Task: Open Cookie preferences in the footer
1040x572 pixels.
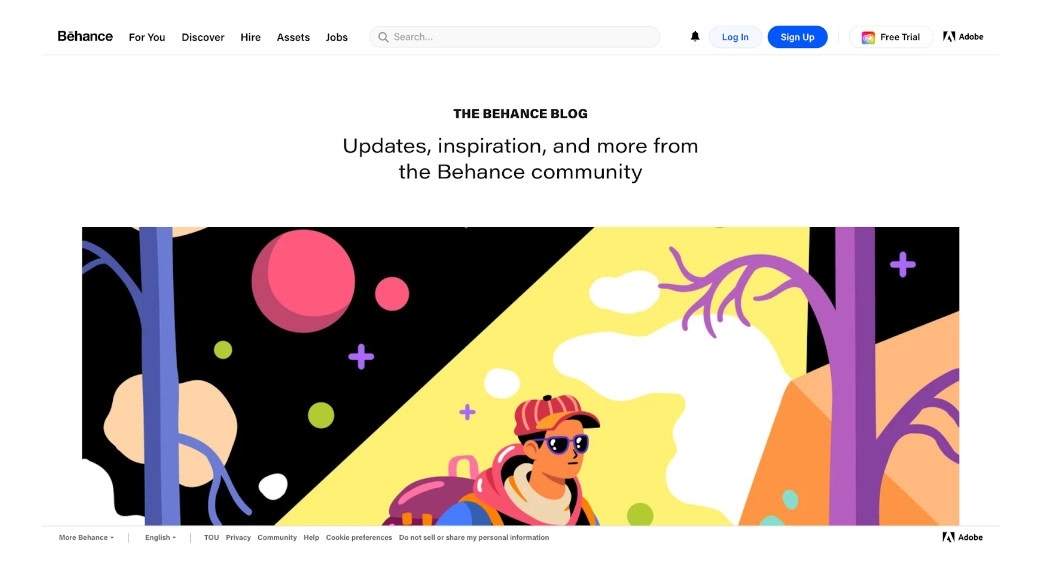Action: click(x=359, y=537)
